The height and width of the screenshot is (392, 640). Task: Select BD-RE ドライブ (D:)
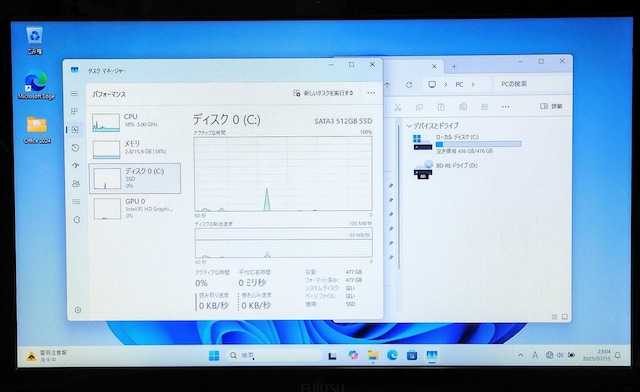pyautogui.click(x=446, y=169)
